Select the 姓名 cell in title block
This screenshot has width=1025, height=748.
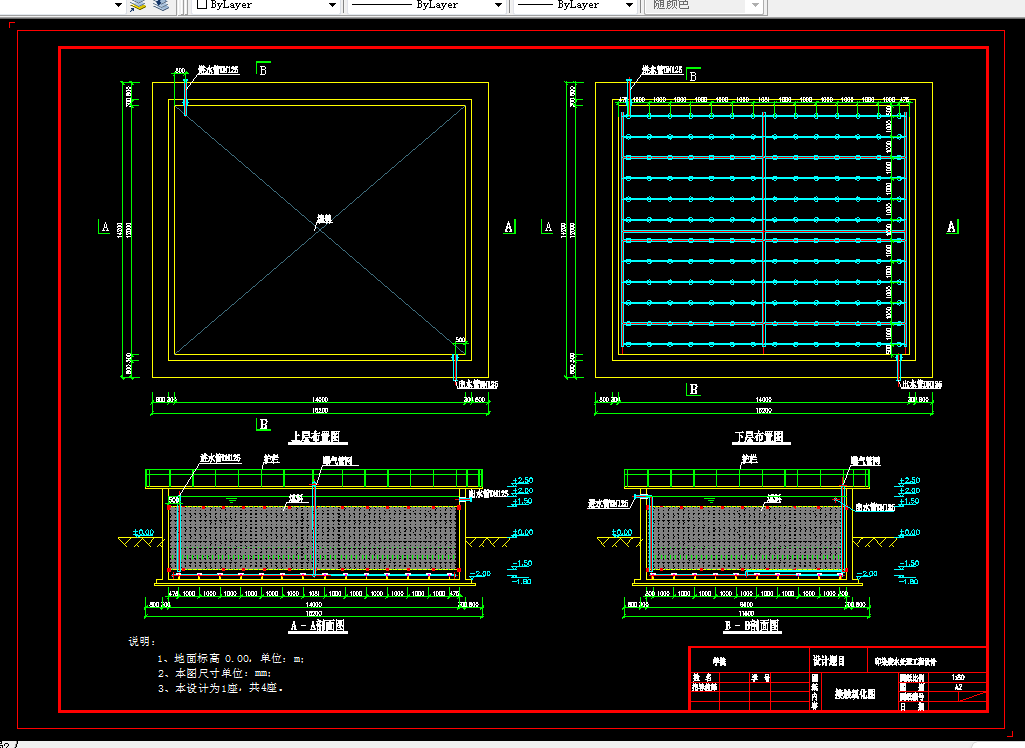click(703, 678)
